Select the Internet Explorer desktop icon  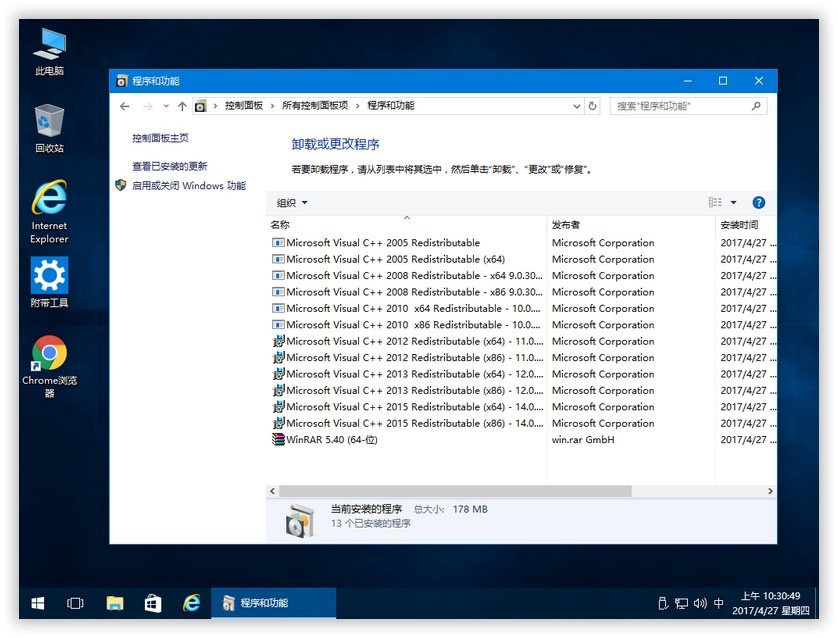click(49, 212)
